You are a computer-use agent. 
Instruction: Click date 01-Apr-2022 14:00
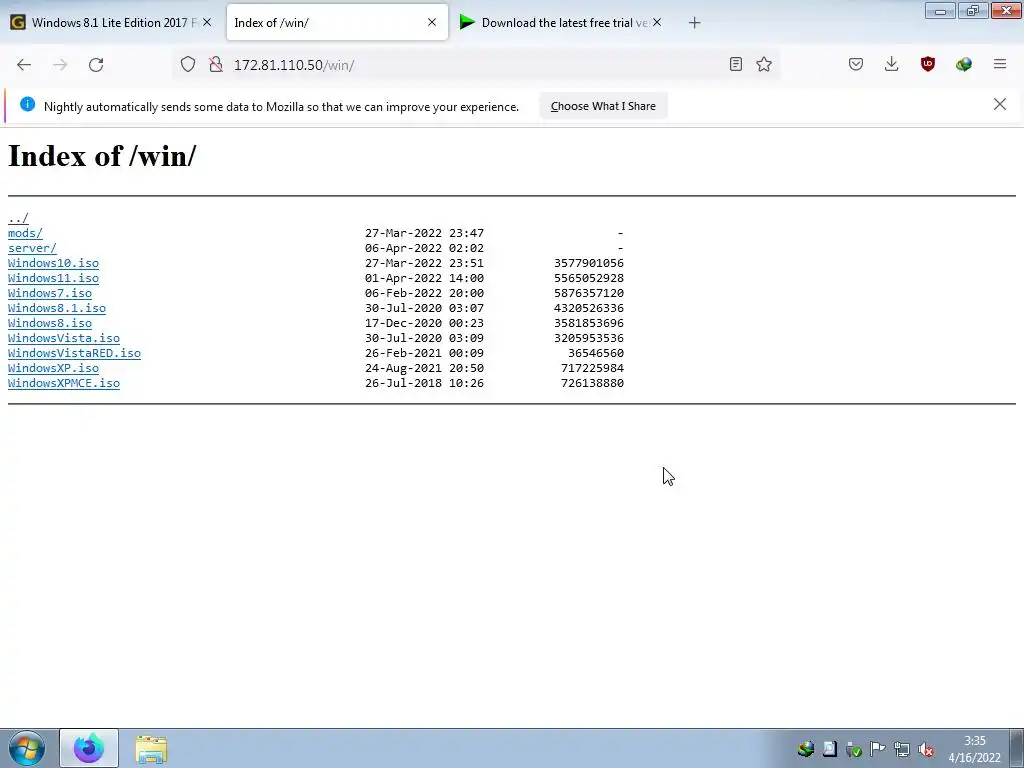(x=424, y=278)
